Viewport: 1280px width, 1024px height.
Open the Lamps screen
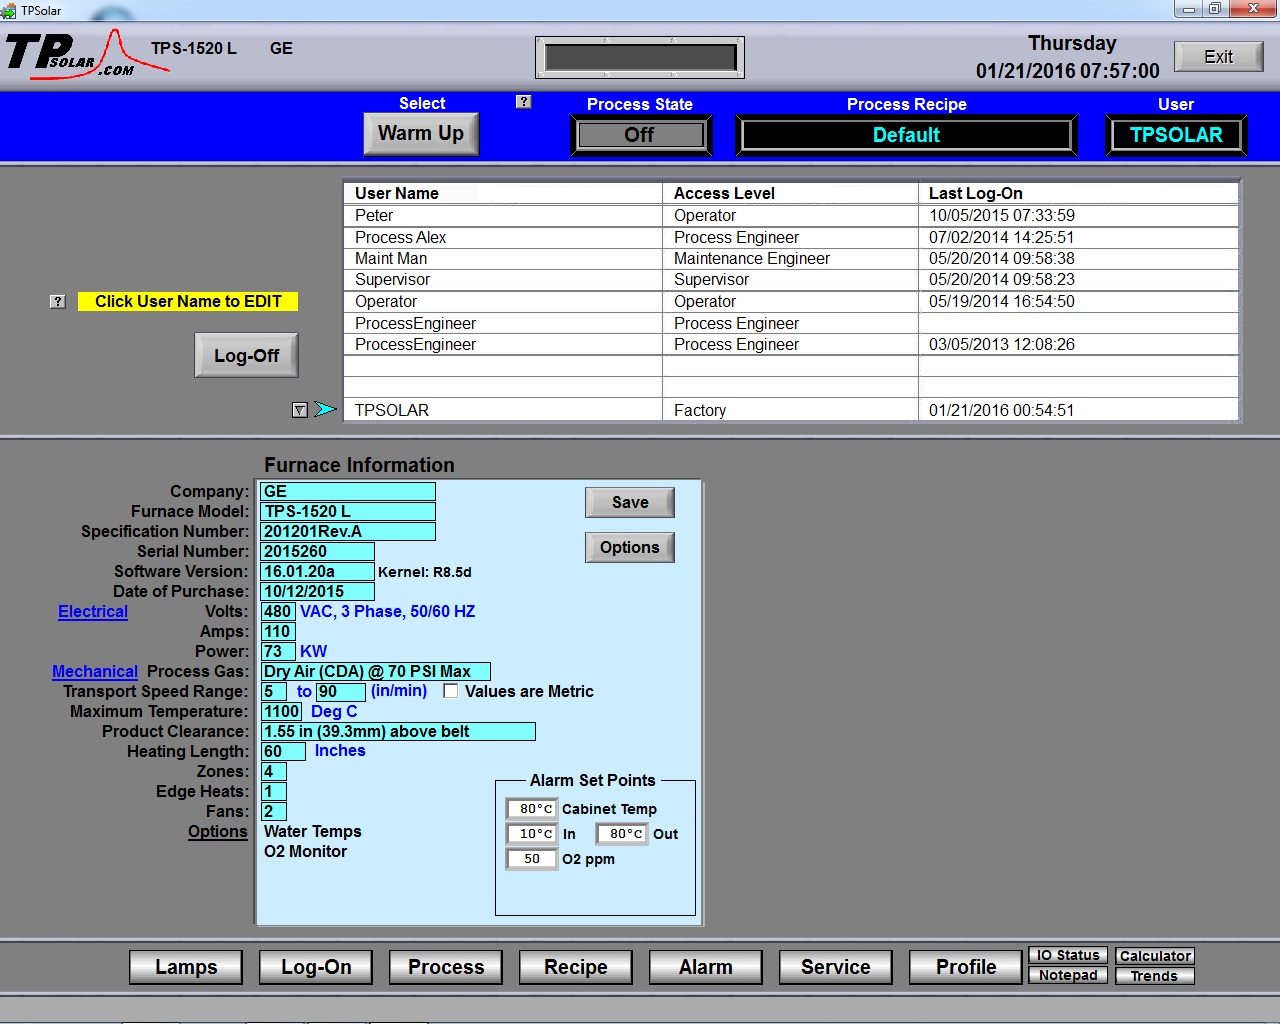(186, 967)
